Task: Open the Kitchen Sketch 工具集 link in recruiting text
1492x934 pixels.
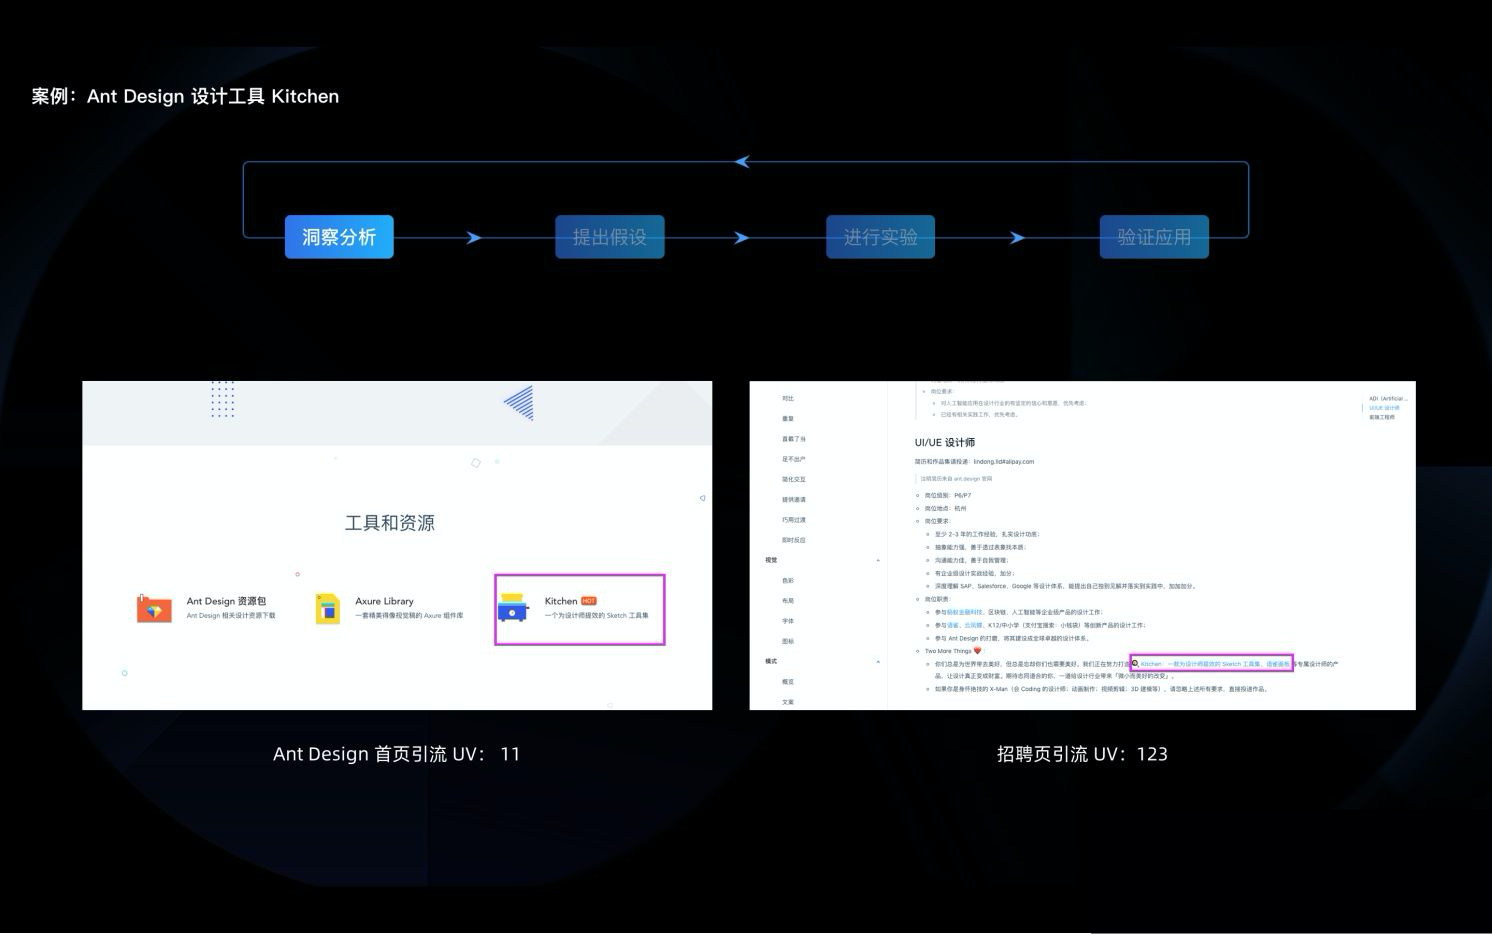Action: pyautogui.click(x=1201, y=664)
